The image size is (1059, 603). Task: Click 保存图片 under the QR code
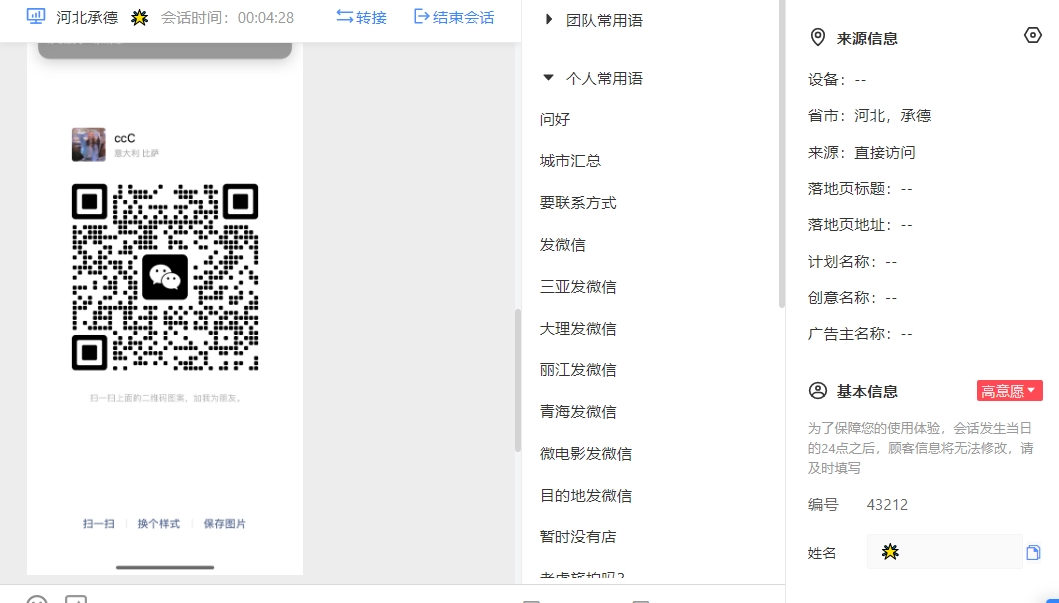(x=225, y=523)
